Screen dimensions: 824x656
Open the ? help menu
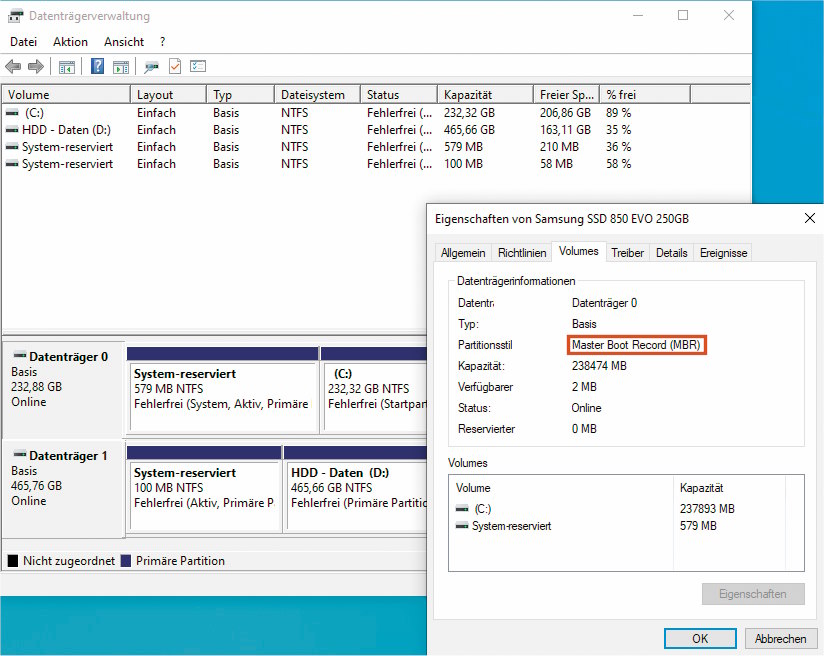(162, 42)
